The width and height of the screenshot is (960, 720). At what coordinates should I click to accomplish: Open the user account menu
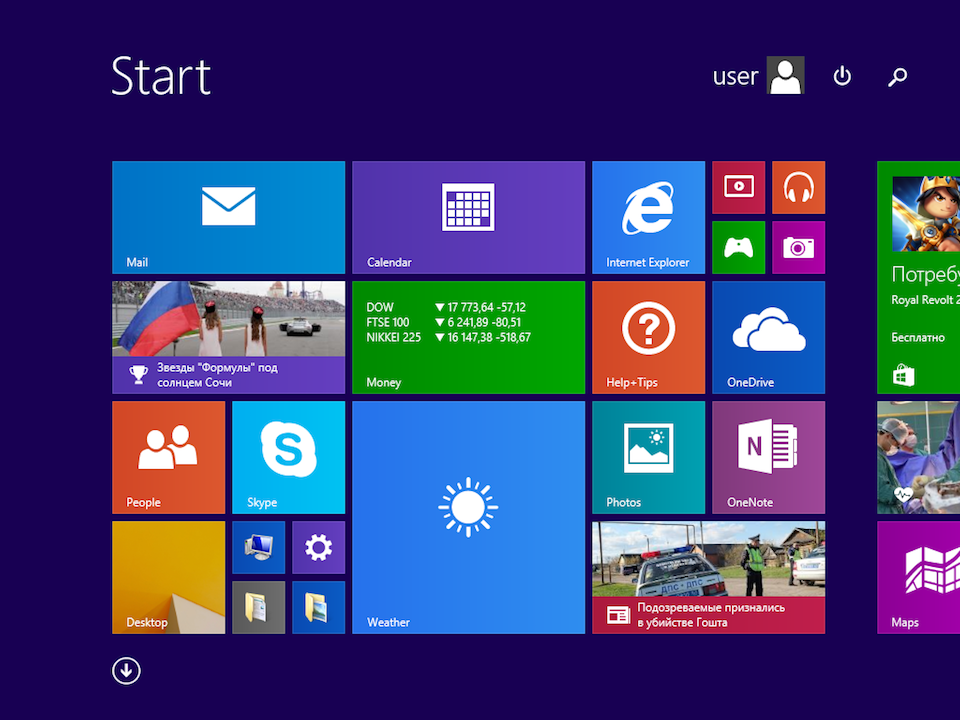[758, 75]
